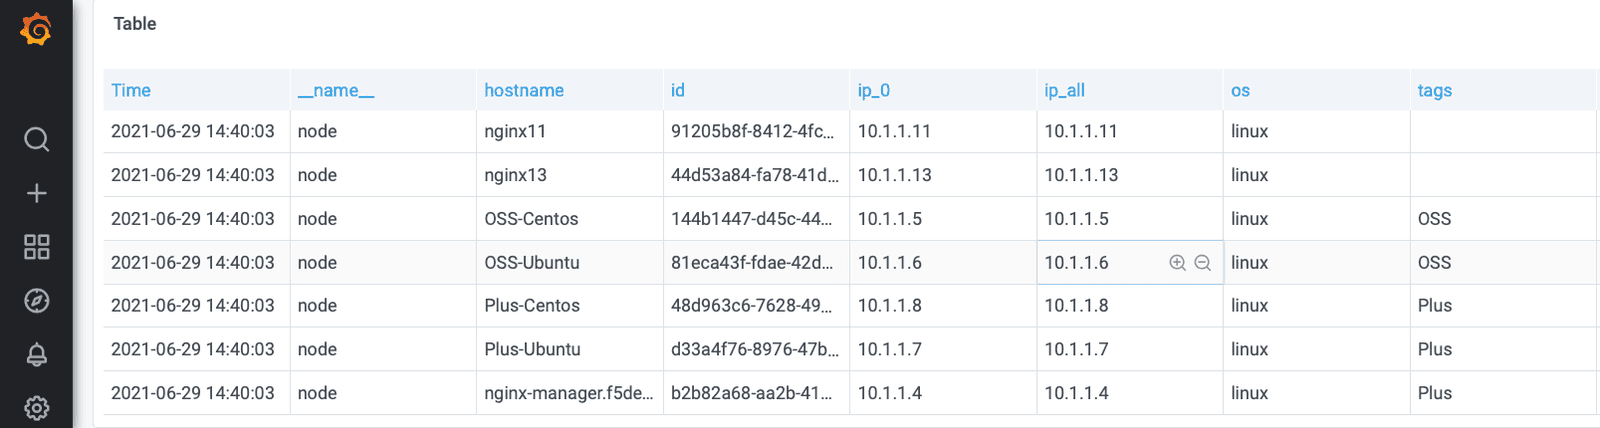Click the OSS-Centos hostname cell

click(x=531, y=219)
